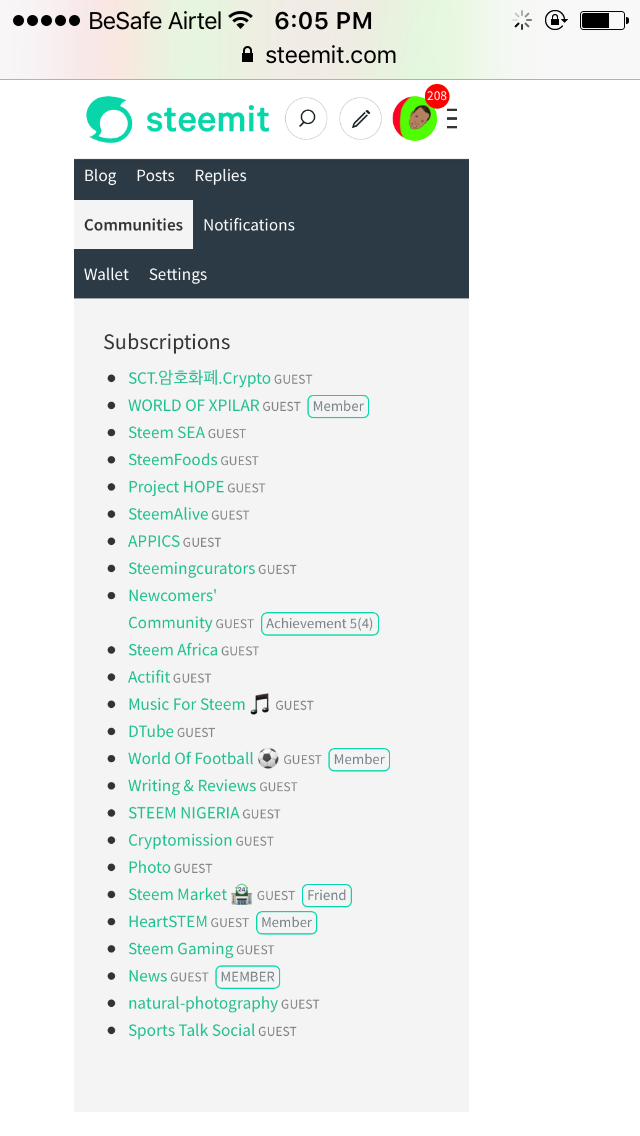Open WORLD OF XPILAR community link
640x1136 pixels.
(193, 406)
